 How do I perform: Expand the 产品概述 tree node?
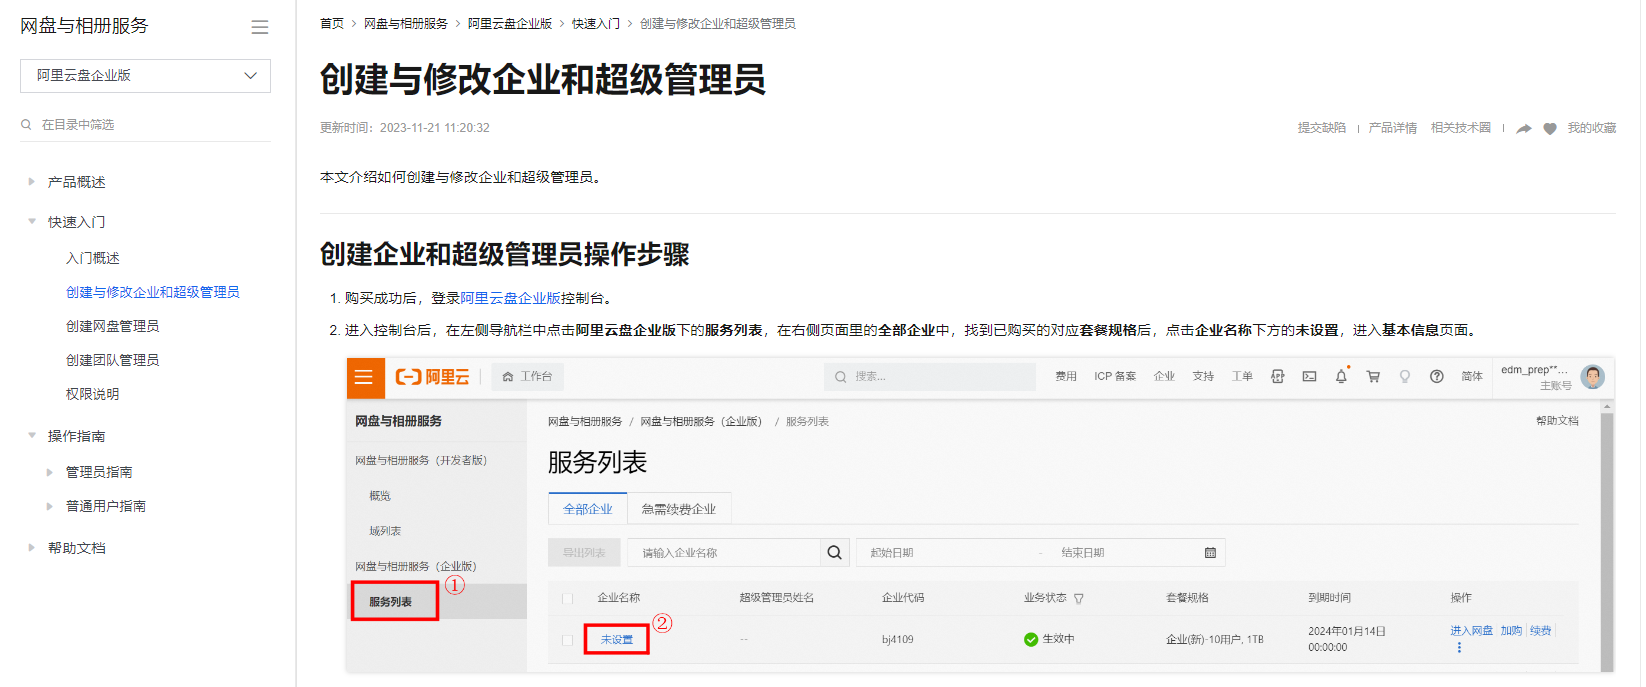click(32, 182)
